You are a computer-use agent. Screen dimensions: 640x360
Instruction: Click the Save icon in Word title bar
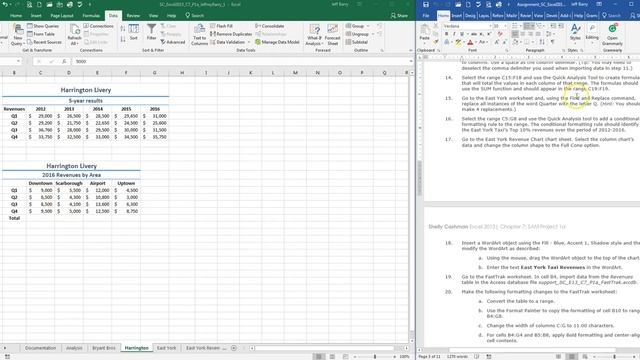tap(426, 4)
